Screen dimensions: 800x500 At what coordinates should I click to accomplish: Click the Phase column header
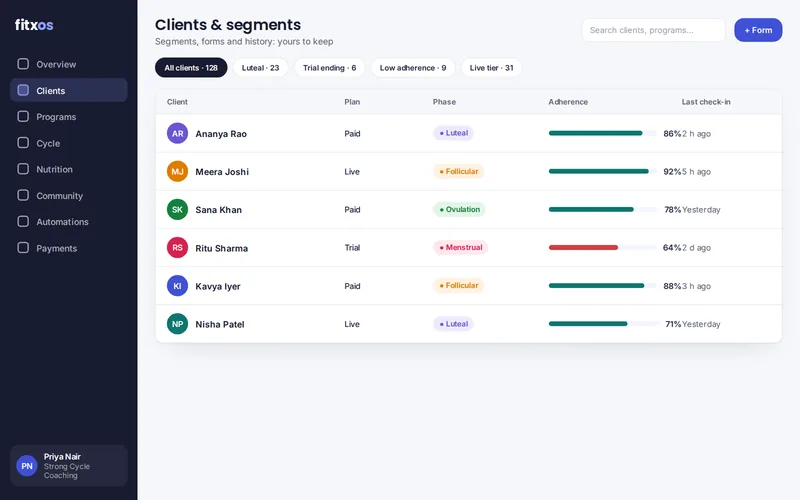click(x=444, y=102)
